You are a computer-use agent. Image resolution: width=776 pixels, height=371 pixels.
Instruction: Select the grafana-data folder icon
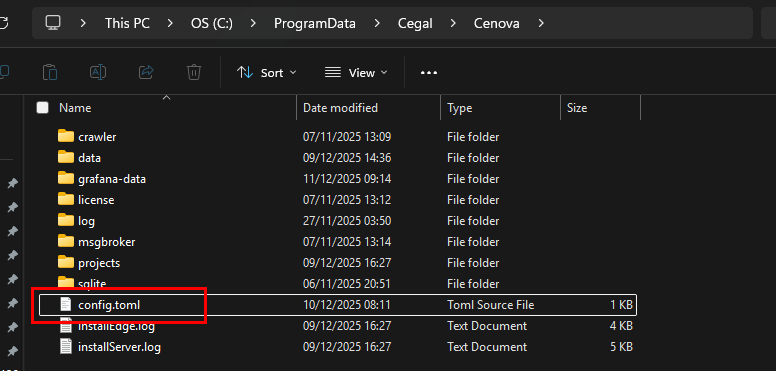(x=66, y=178)
